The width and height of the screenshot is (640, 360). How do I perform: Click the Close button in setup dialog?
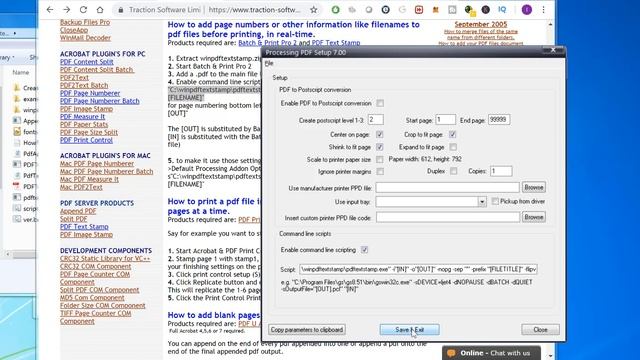540,329
